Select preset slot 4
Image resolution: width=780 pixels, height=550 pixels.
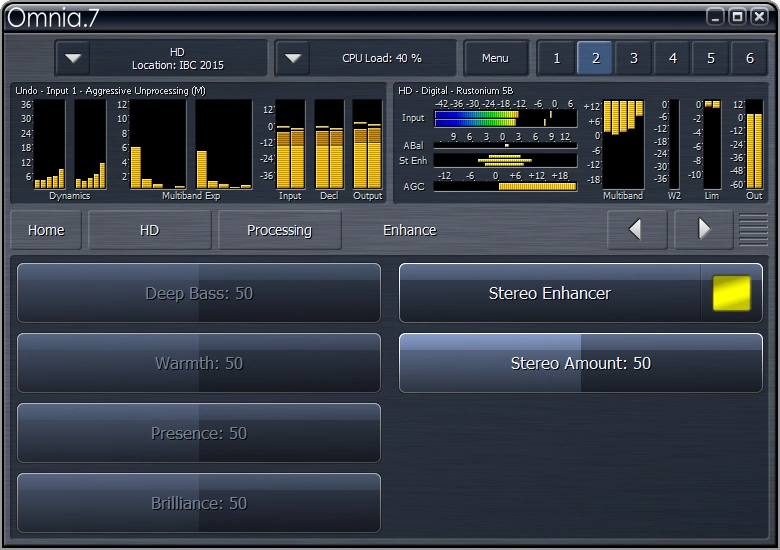click(x=673, y=58)
